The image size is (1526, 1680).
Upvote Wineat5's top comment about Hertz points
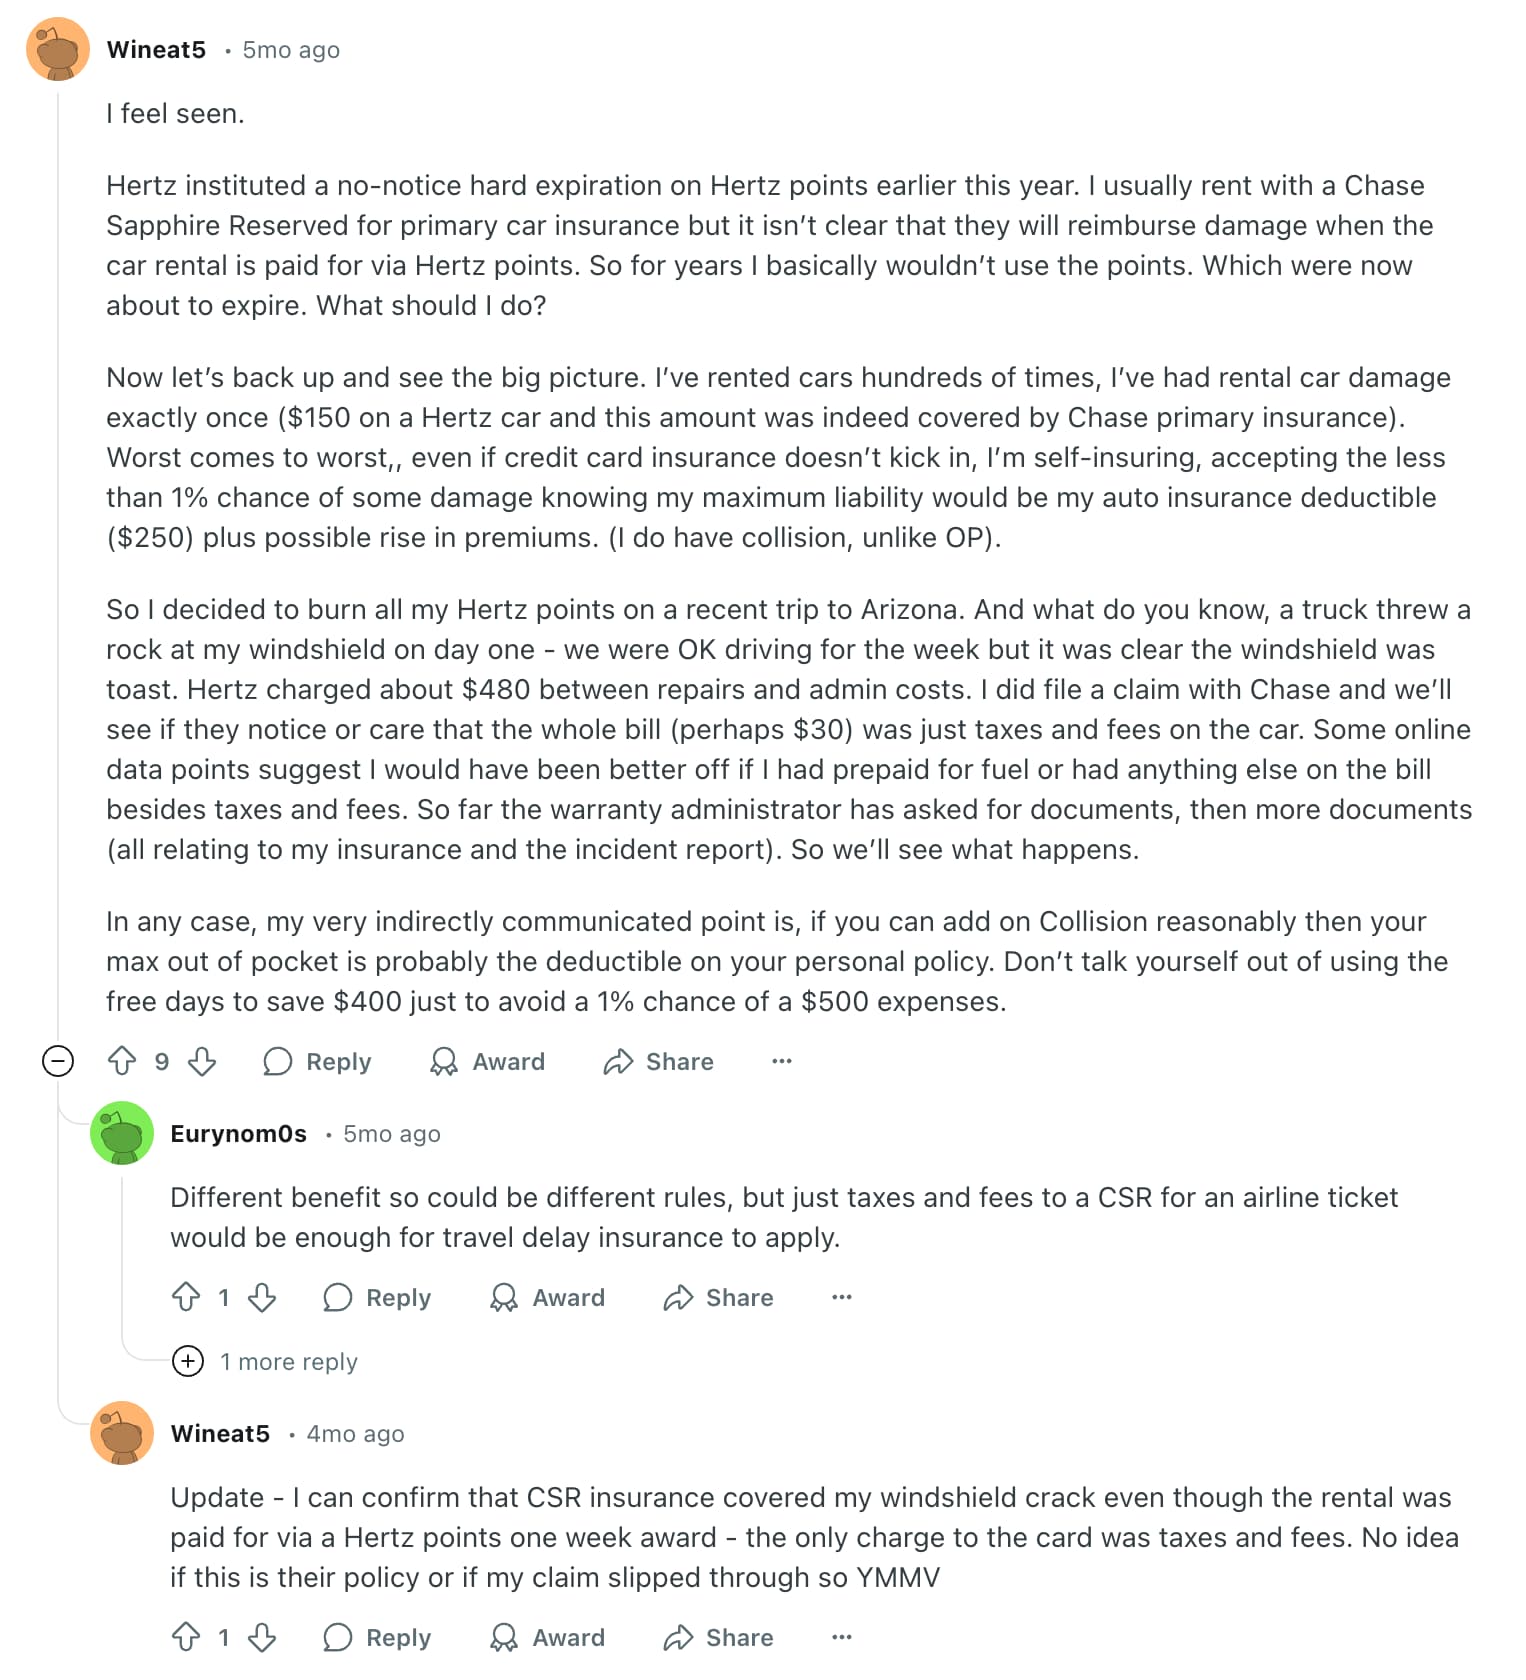[x=122, y=1061]
